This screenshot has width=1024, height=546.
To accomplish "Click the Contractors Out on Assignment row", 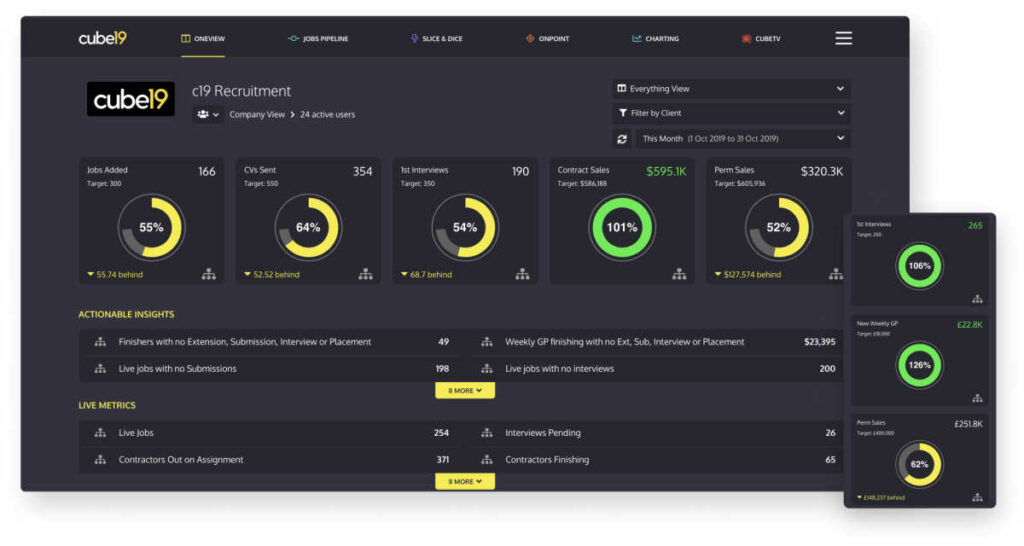I will click(x=273, y=459).
